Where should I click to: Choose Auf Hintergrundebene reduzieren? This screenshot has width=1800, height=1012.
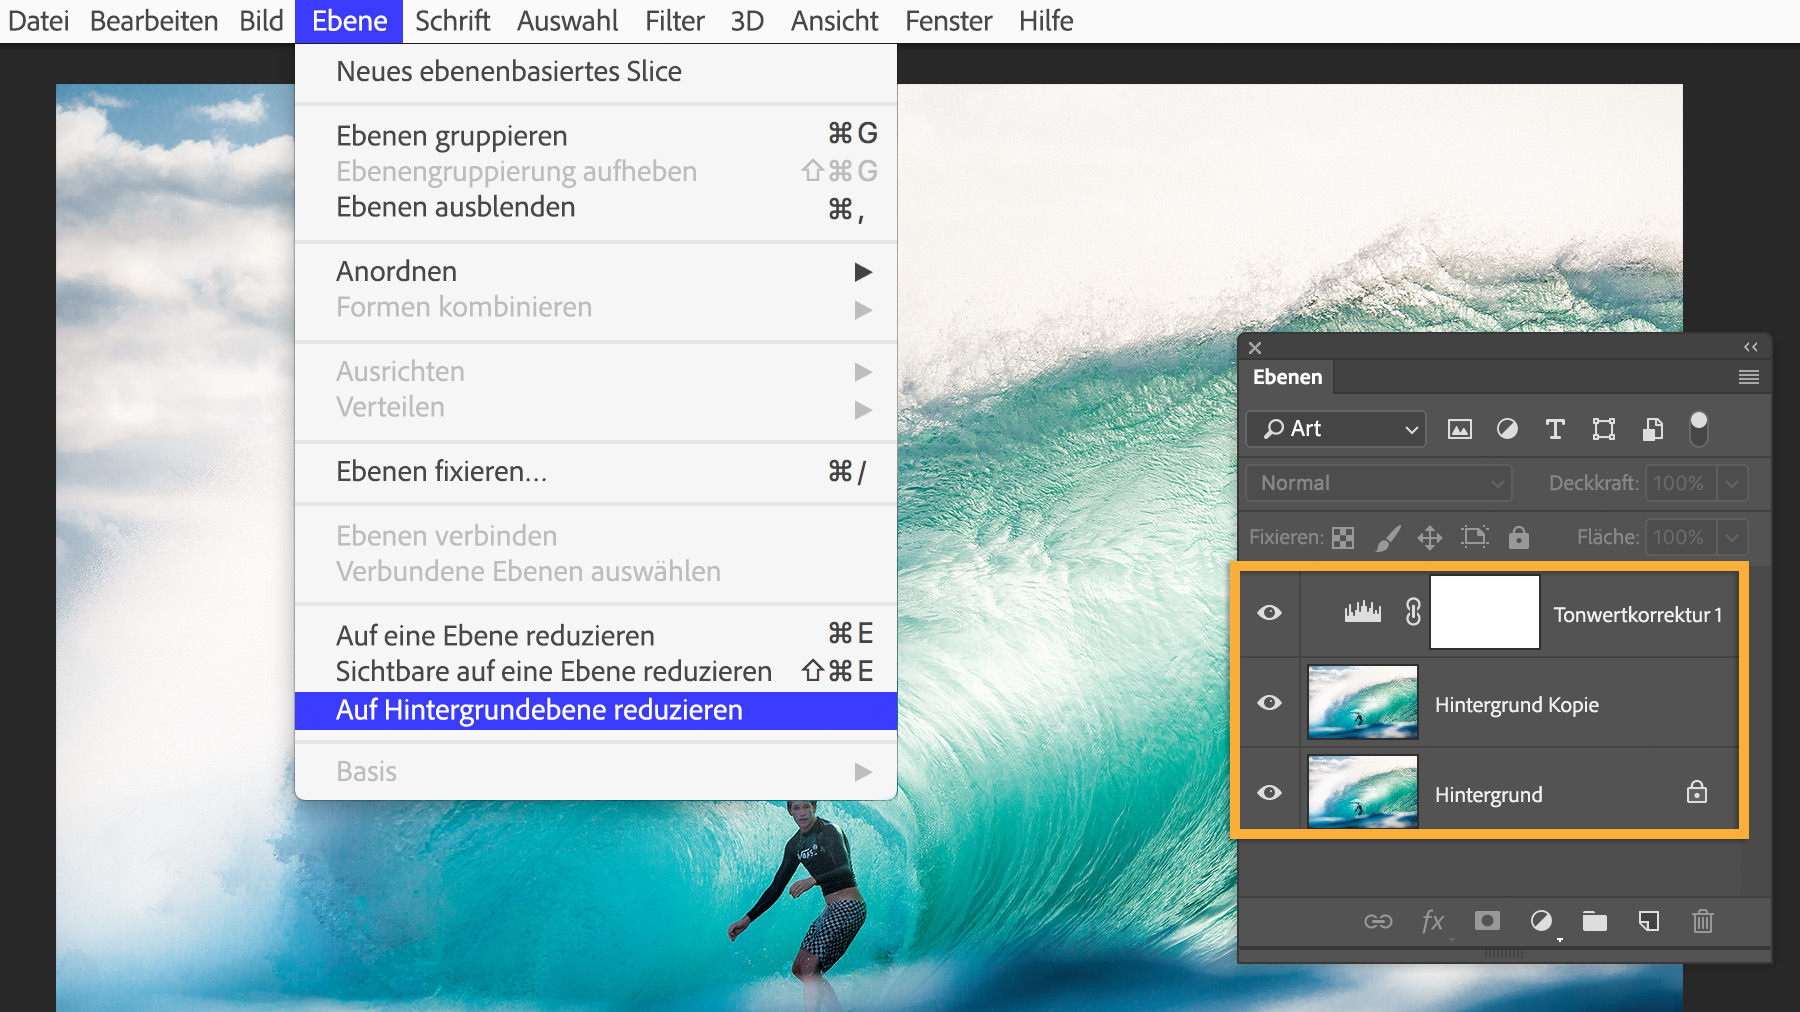click(596, 710)
